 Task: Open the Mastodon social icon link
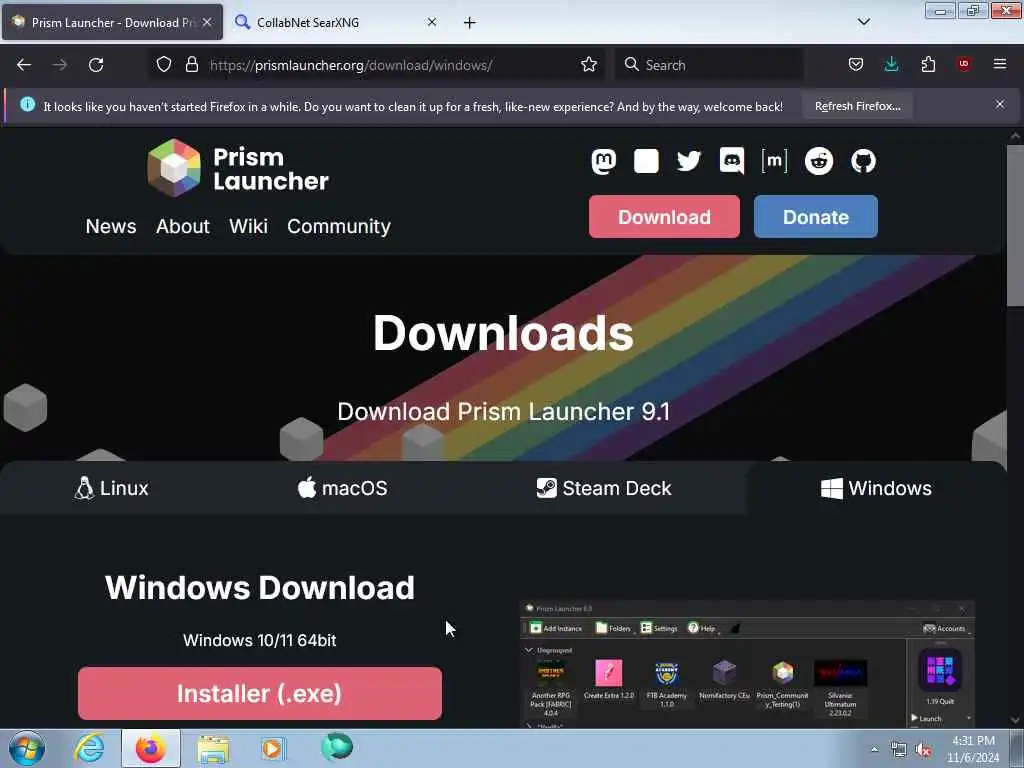[x=603, y=161]
